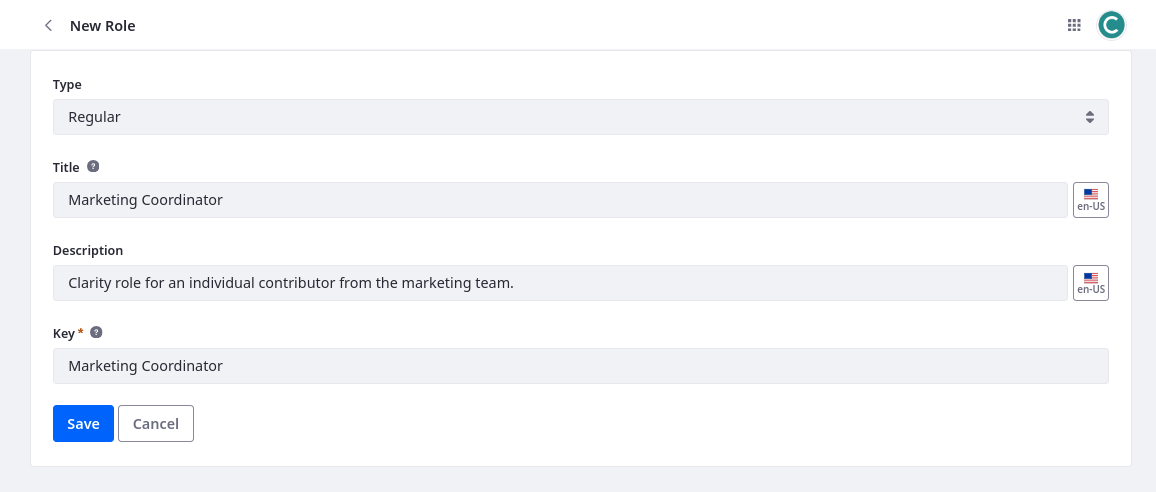
Task: Open the Type dropdown showing Regular
Action: [581, 117]
